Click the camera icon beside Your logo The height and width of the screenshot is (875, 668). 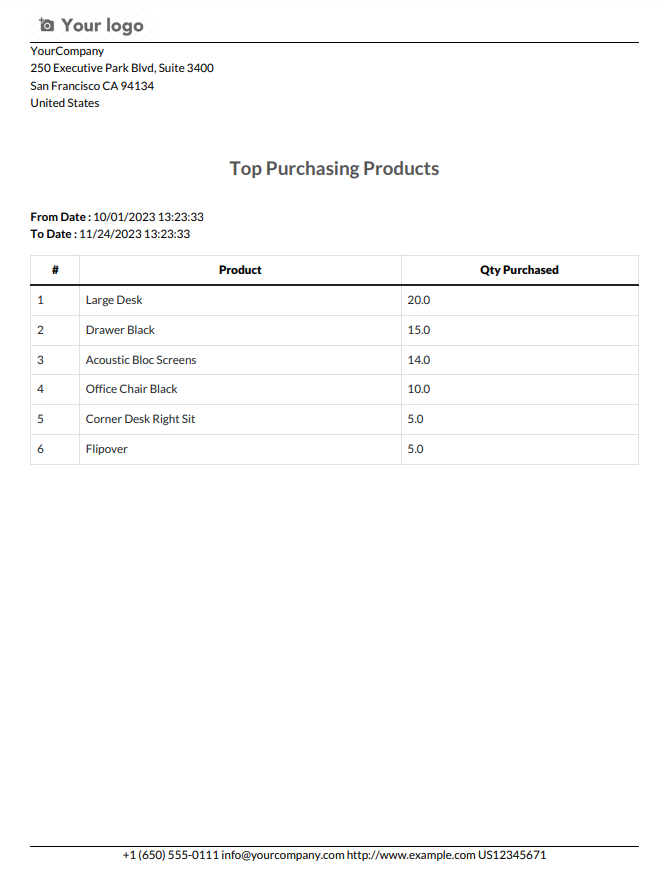tap(47, 25)
